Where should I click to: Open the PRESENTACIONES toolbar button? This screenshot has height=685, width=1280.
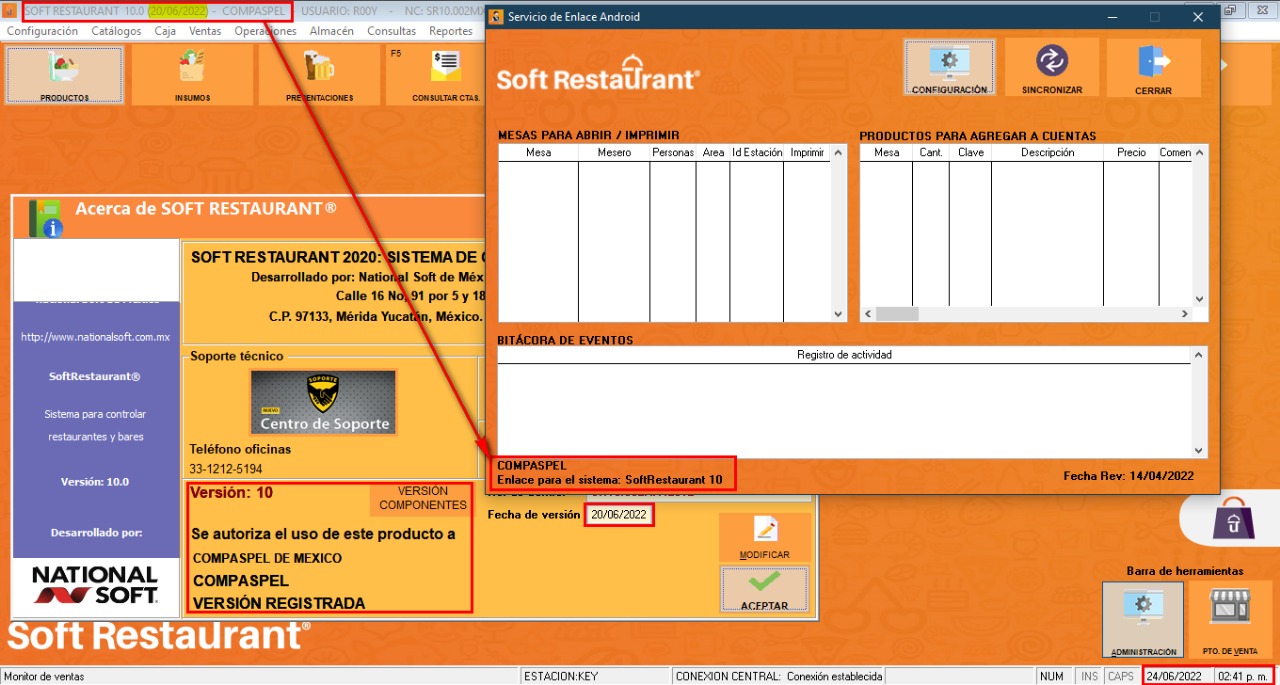(x=319, y=75)
